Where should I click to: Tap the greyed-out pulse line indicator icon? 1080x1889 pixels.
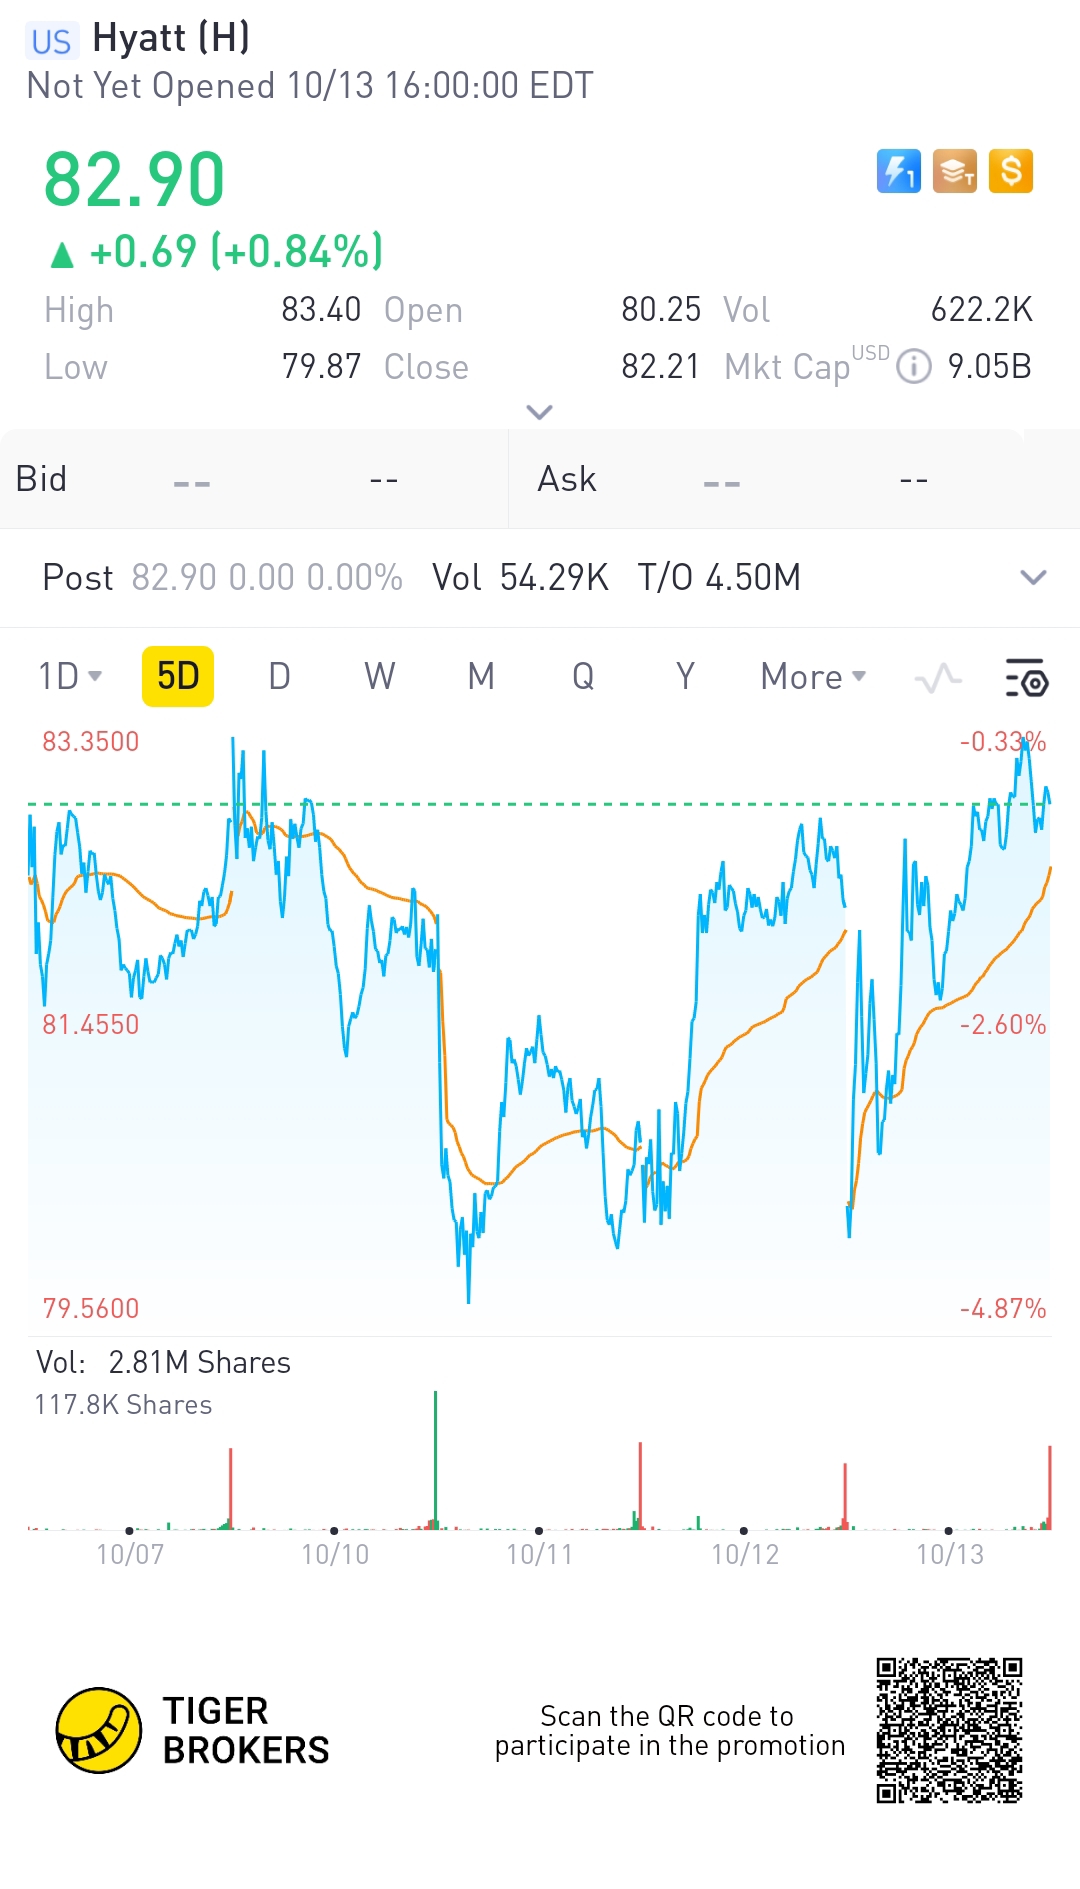click(x=938, y=678)
